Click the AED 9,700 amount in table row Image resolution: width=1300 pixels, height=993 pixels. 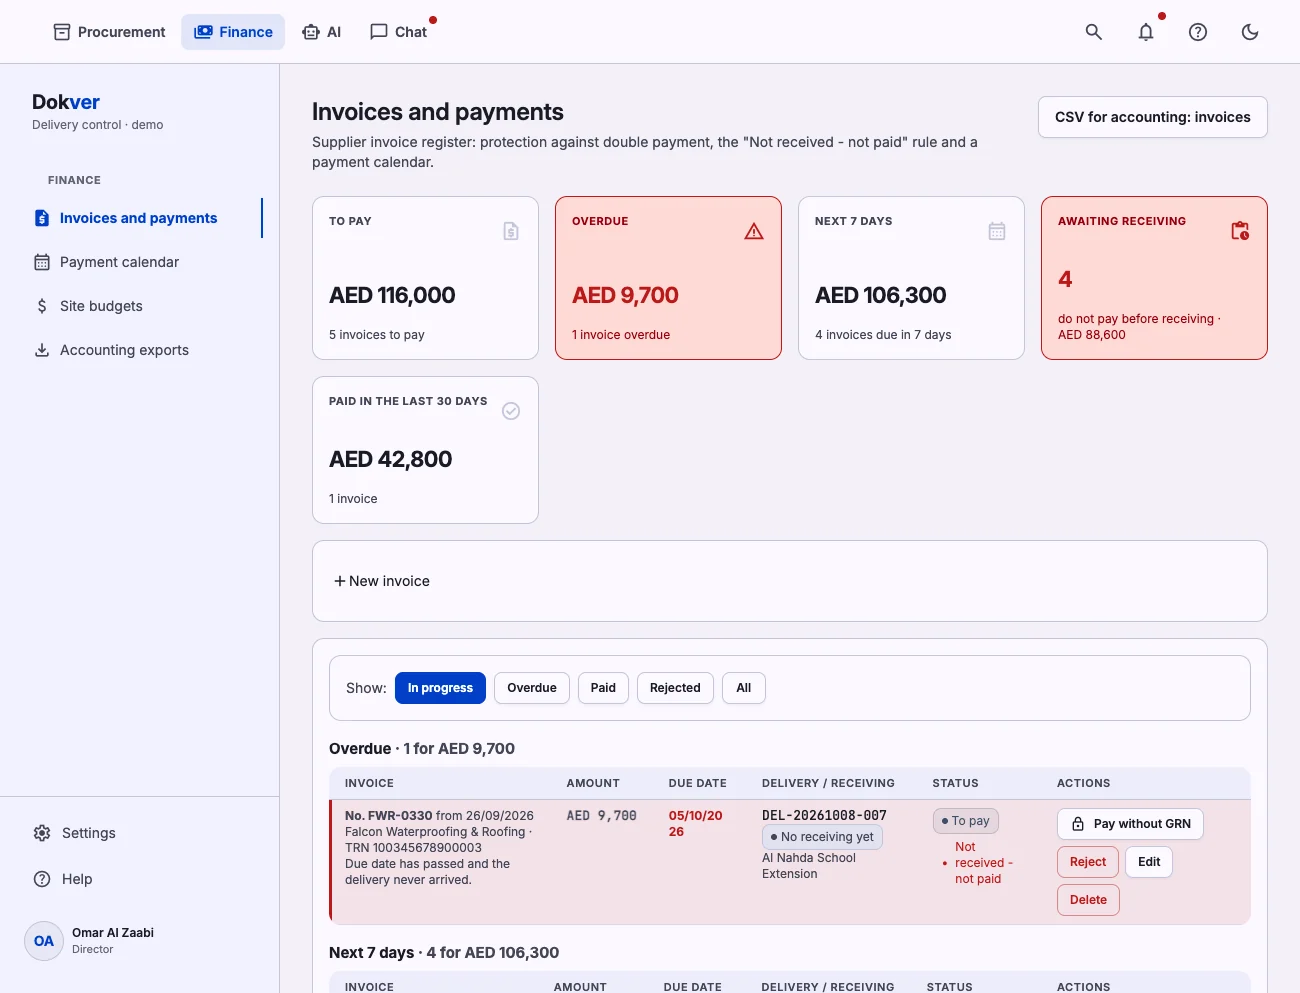[x=601, y=816]
